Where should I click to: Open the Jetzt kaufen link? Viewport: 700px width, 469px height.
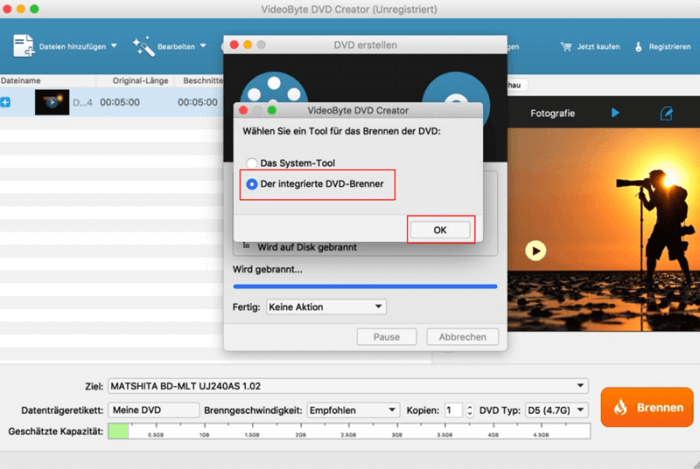598,46
